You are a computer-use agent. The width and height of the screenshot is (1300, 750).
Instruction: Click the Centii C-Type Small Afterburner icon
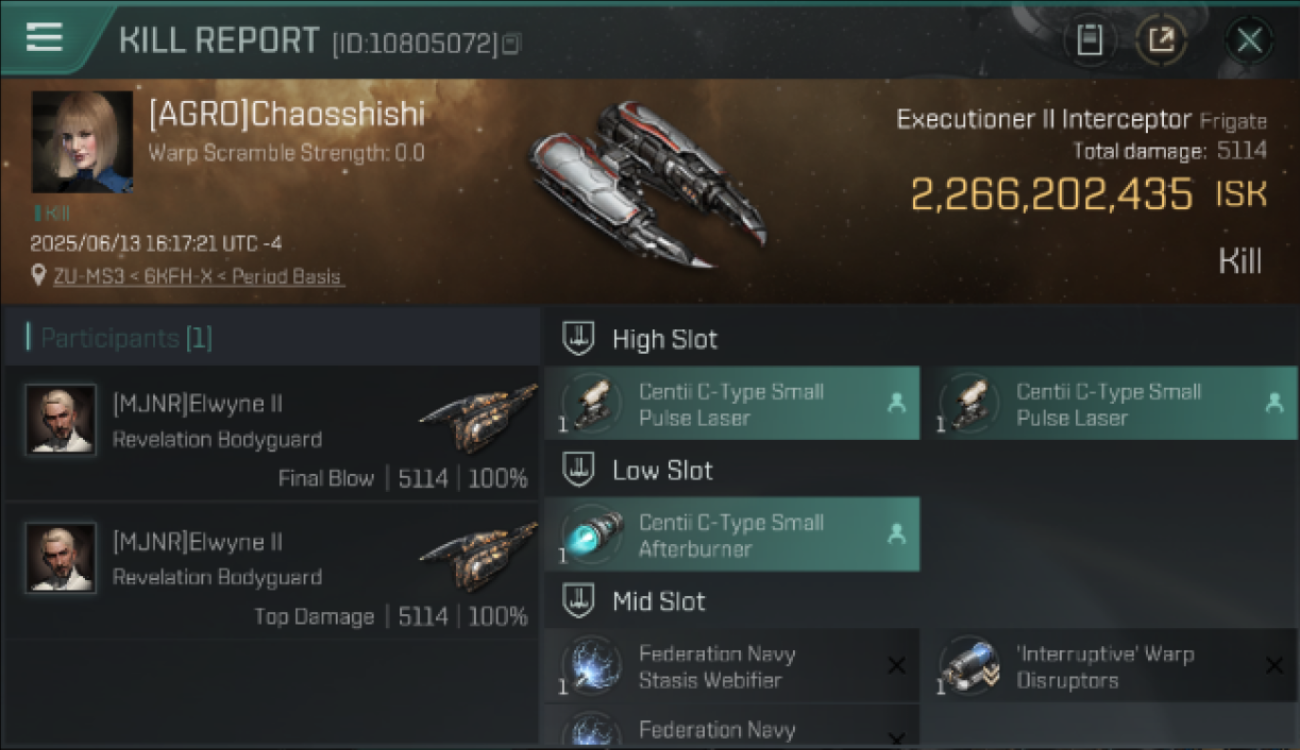tap(591, 535)
